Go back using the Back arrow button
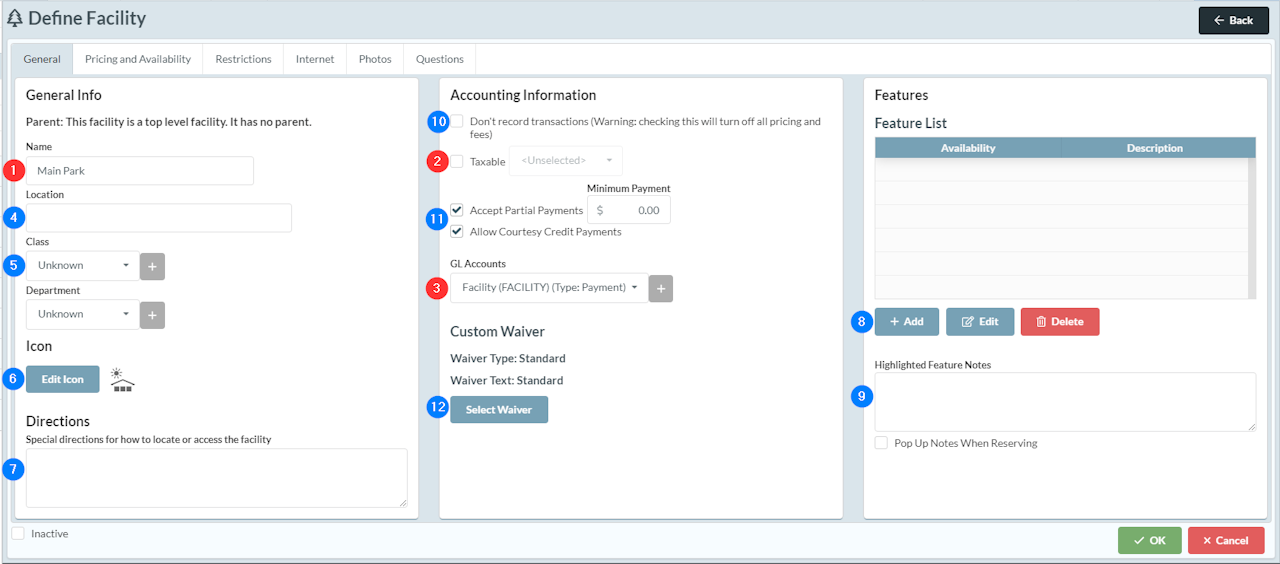Screen dimensions: 1280x564 [x=1233, y=20]
